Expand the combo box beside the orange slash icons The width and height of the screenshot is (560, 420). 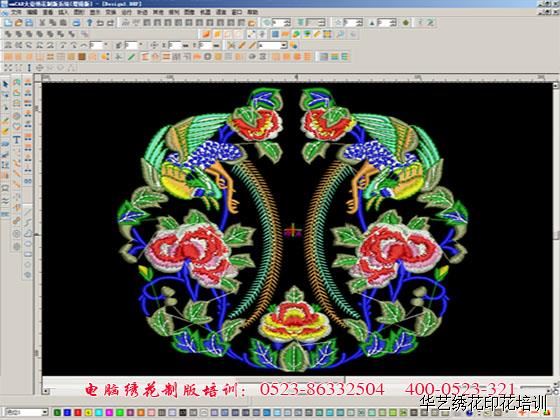coord(284,45)
